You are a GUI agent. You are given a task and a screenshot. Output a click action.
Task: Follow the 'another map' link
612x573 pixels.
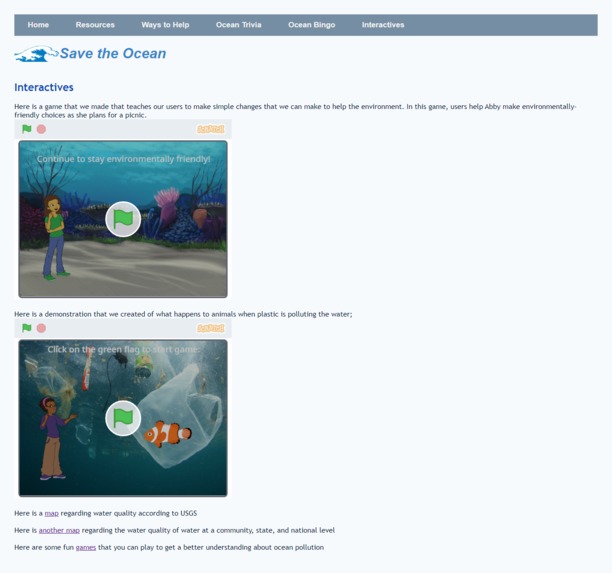59,530
